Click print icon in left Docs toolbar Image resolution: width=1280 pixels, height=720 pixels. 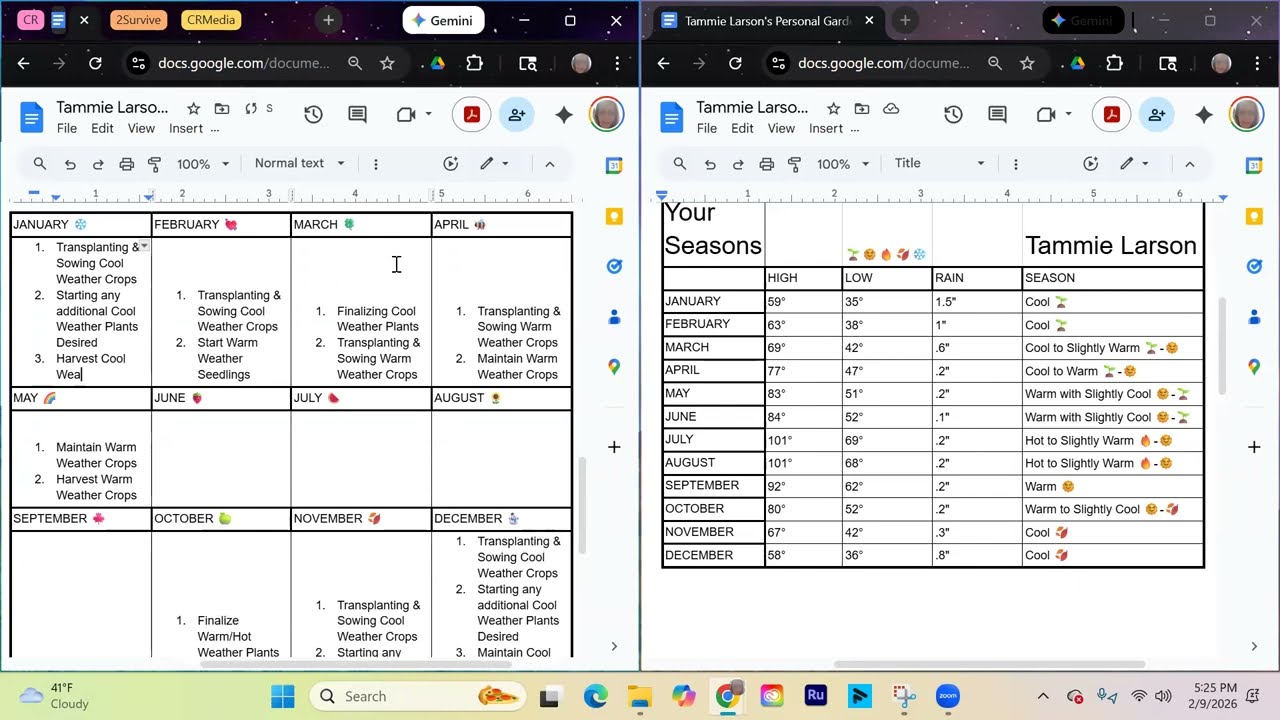point(126,164)
